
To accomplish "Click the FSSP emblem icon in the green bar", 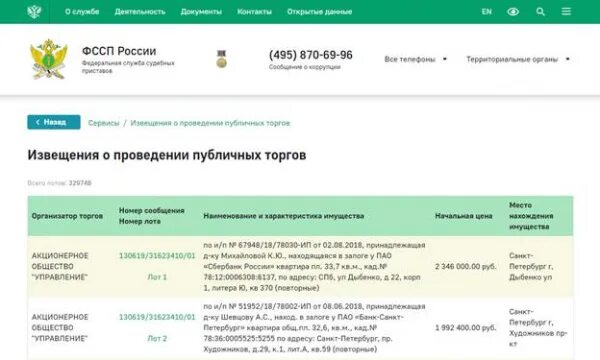I will (x=34, y=11).
